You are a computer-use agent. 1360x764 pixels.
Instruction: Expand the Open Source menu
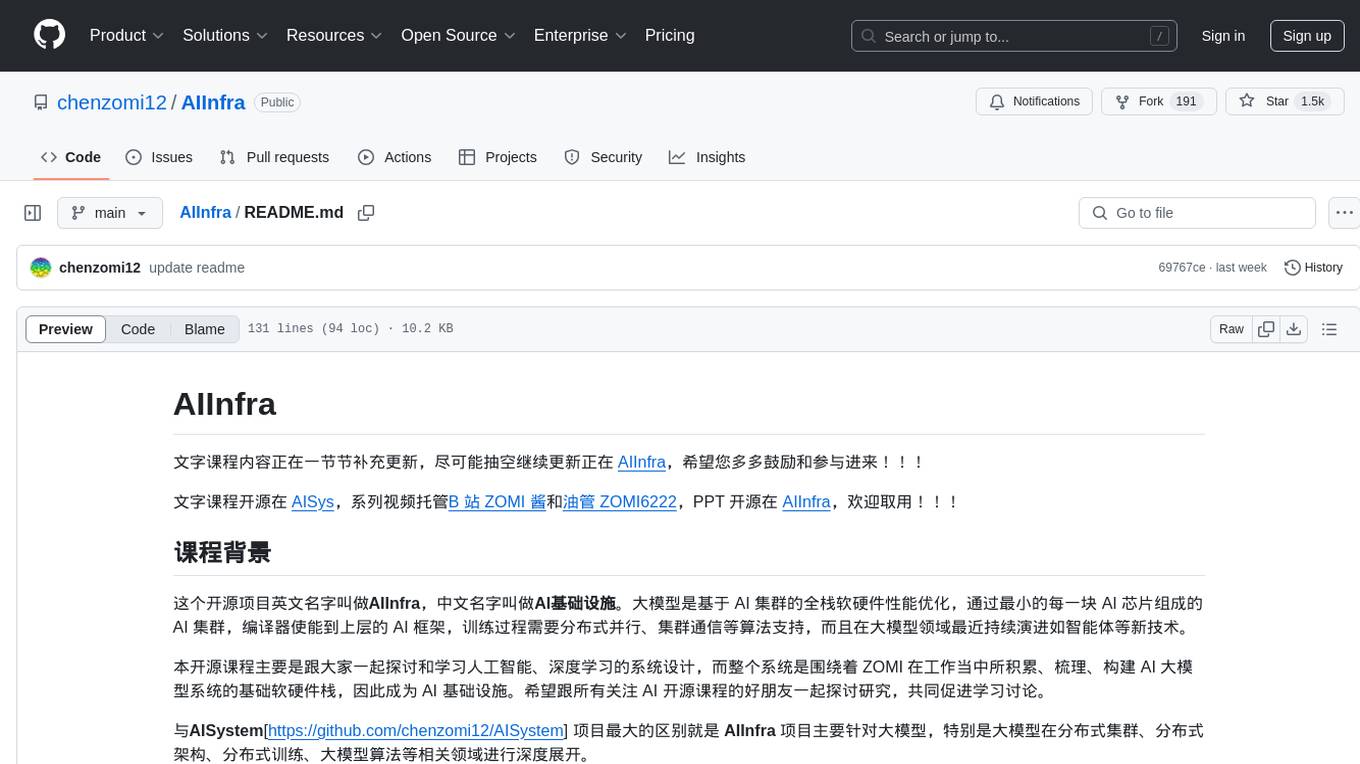[458, 35]
